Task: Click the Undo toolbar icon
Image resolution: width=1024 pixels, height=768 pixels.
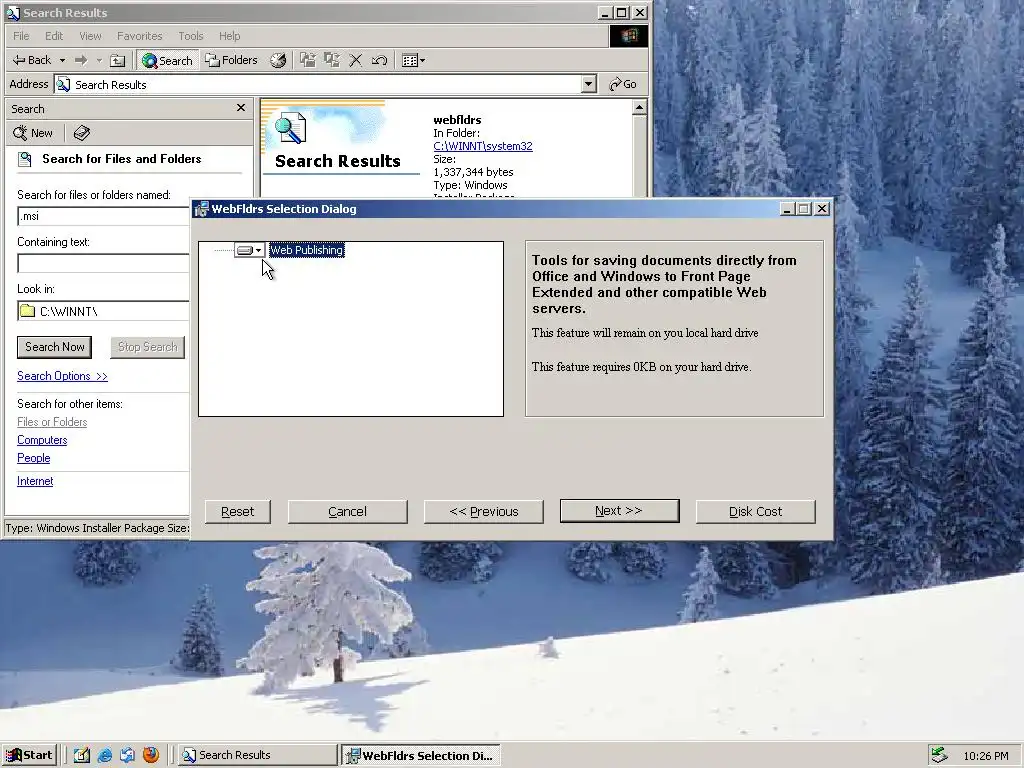Action: pyautogui.click(x=379, y=61)
